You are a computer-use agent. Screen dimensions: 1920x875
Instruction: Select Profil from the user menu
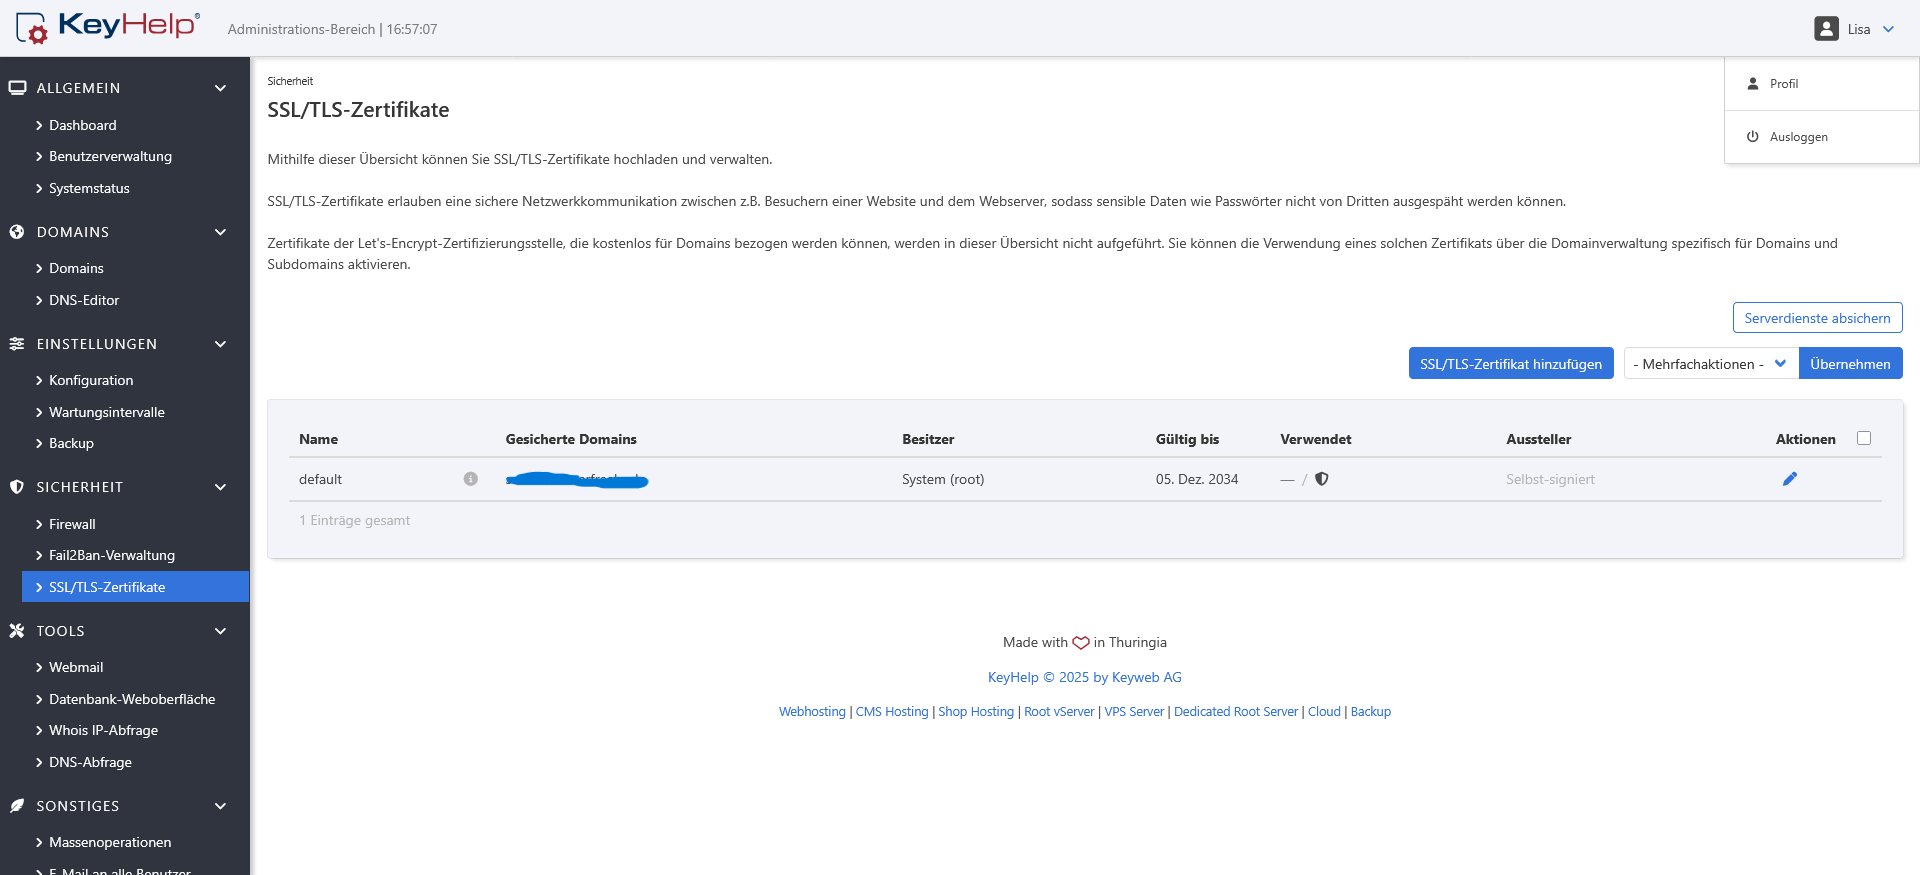pos(1783,84)
